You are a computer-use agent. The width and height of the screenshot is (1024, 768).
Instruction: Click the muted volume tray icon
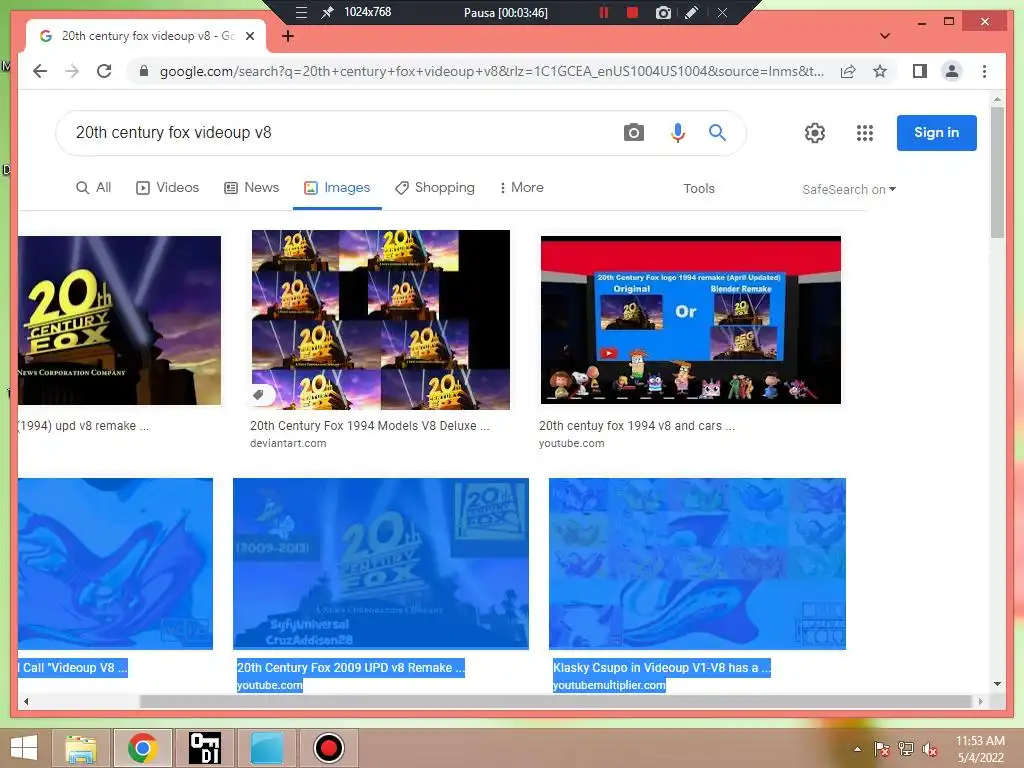click(930, 749)
